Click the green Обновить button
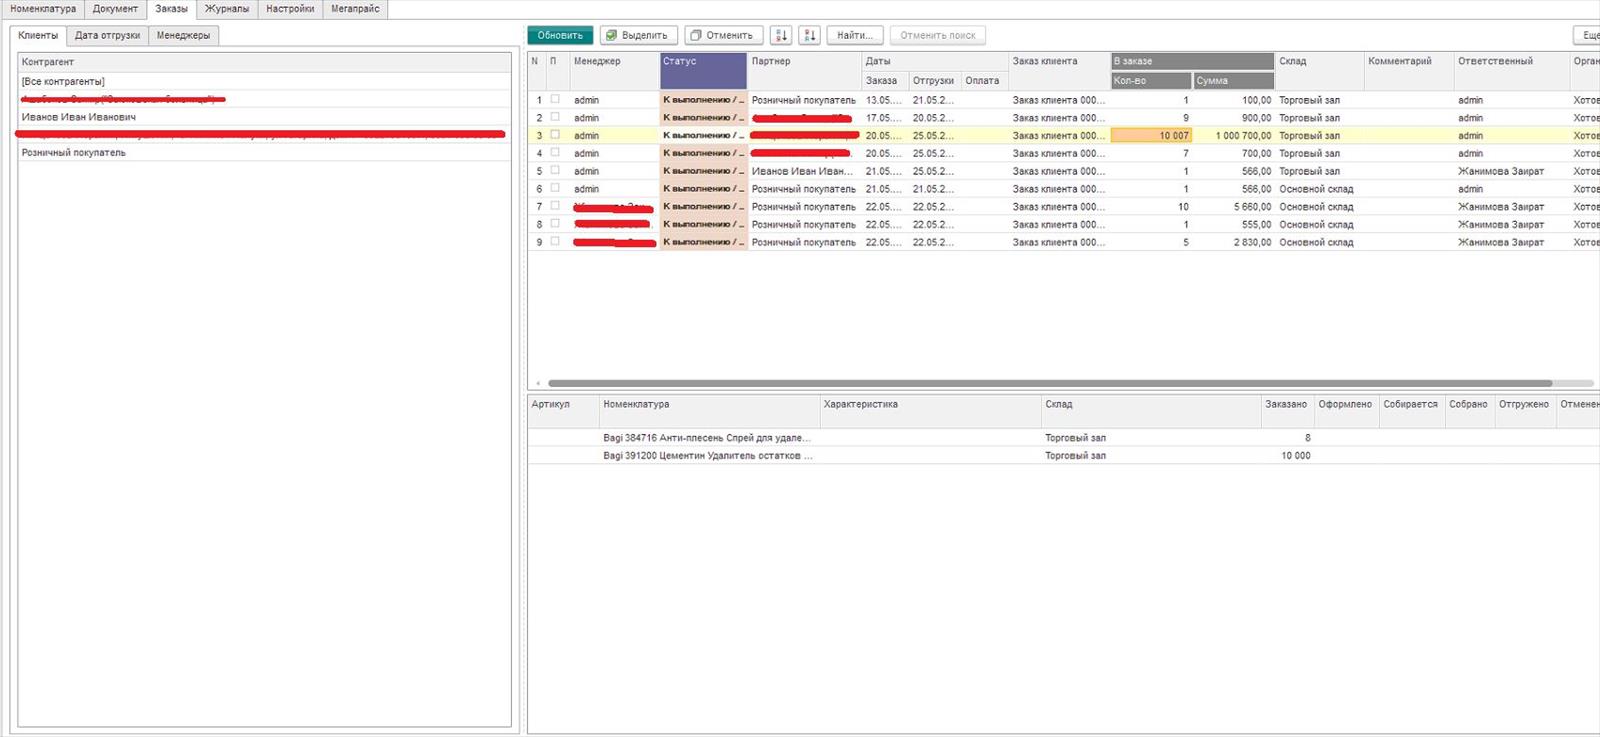The width and height of the screenshot is (1600, 737). pos(560,35)
